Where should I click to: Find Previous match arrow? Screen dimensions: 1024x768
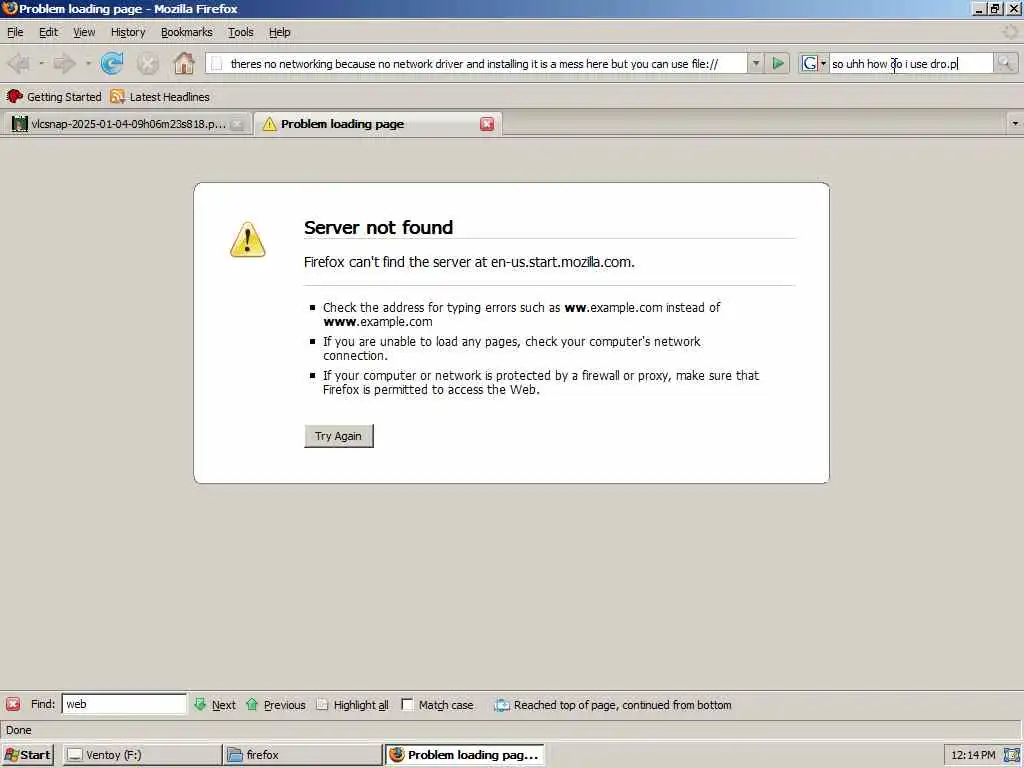click(276, 705)
